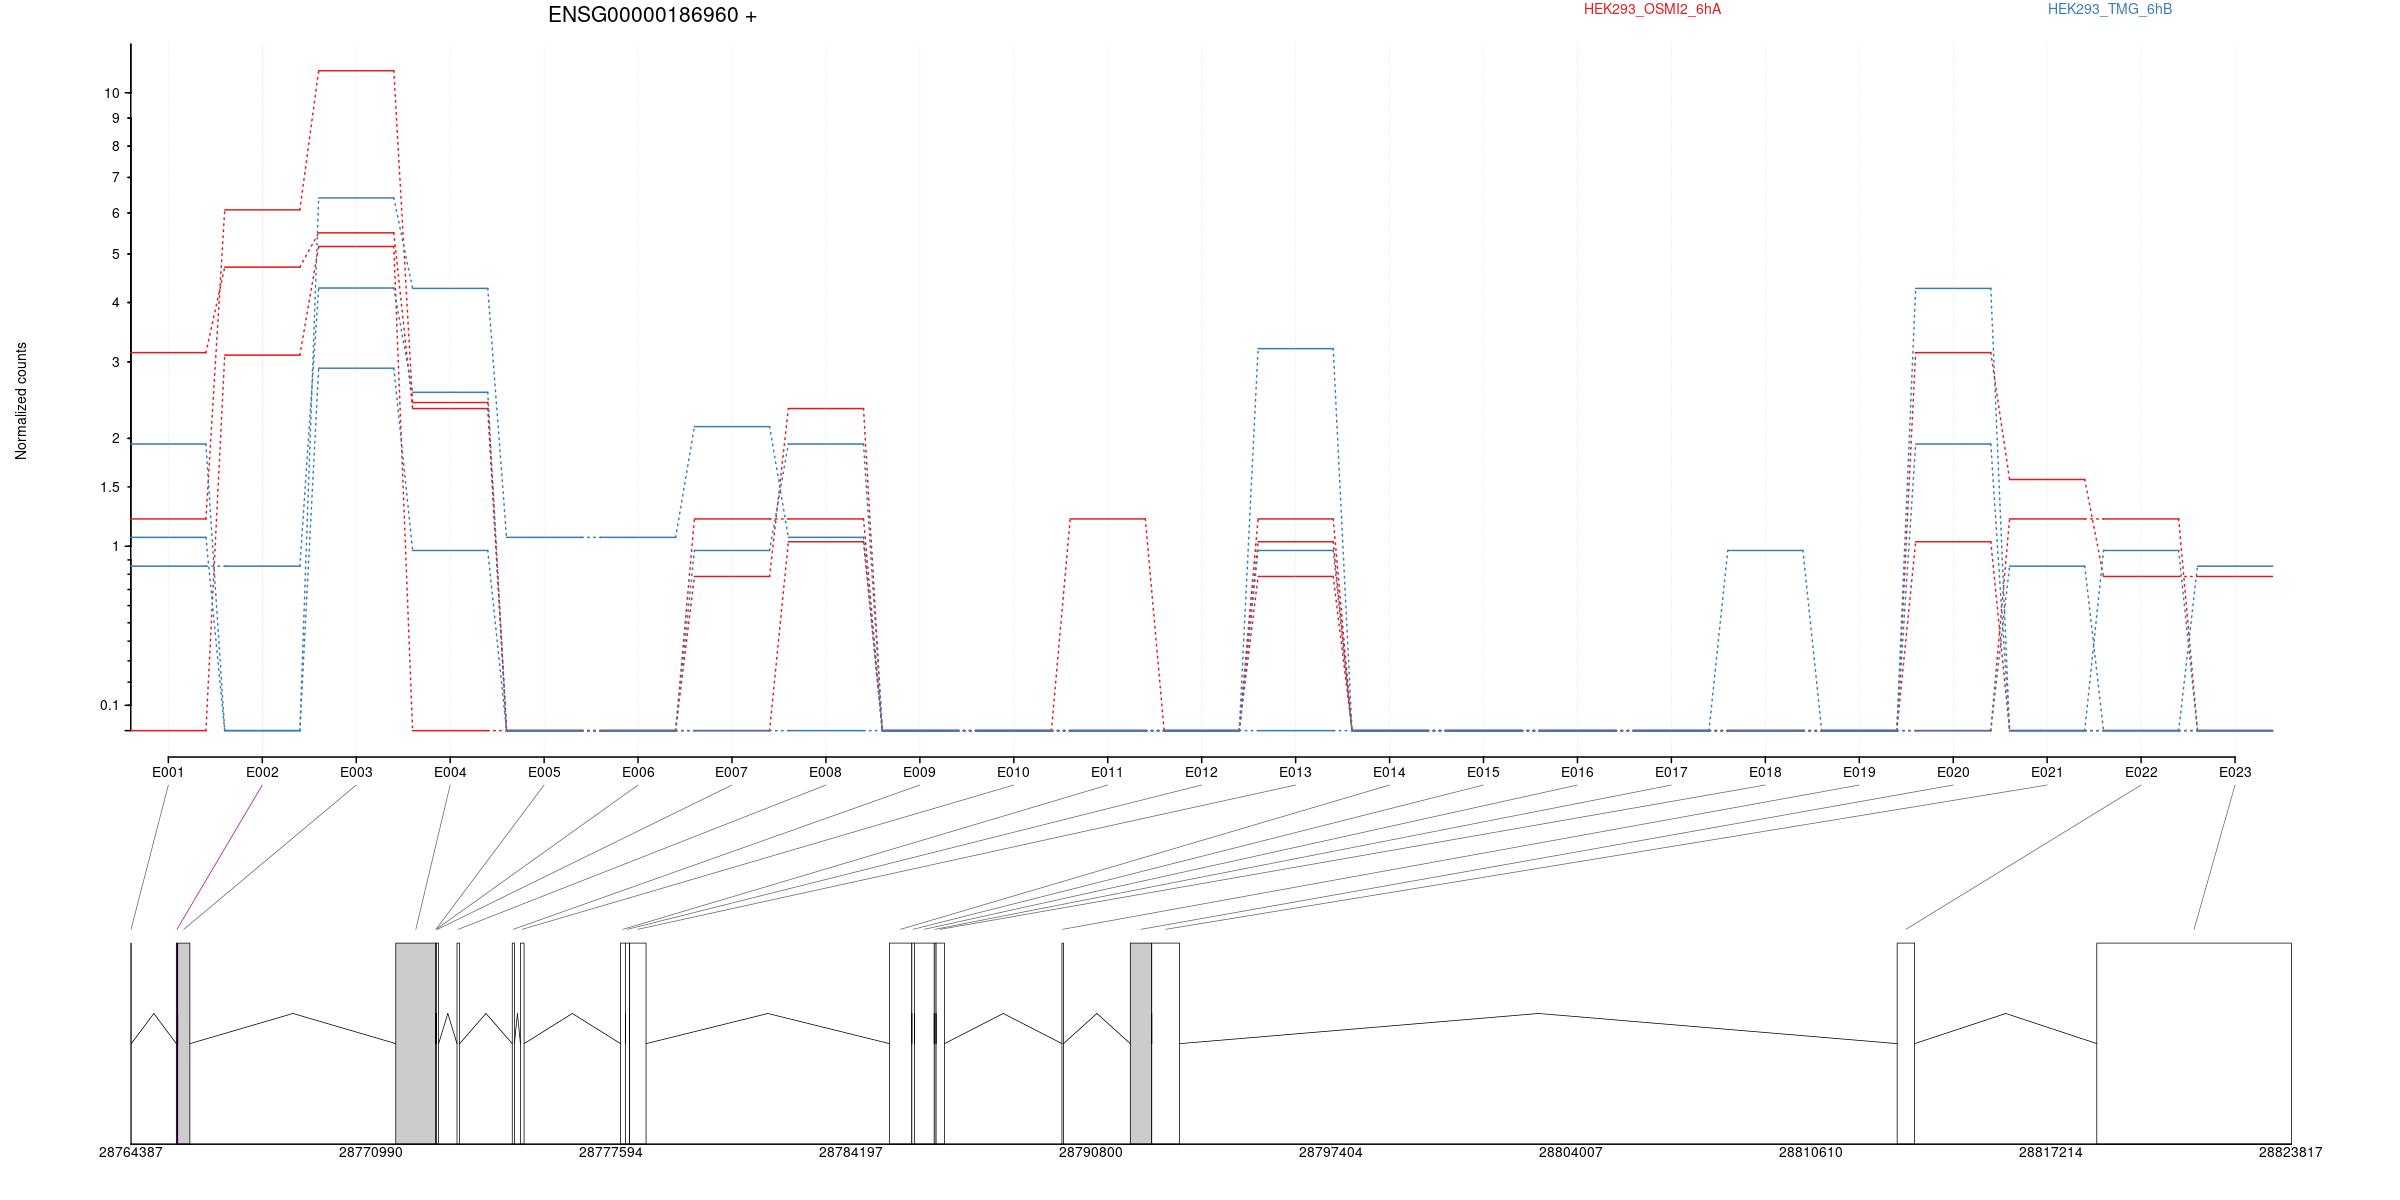Click y-axis tick value 9

[116, 118]
